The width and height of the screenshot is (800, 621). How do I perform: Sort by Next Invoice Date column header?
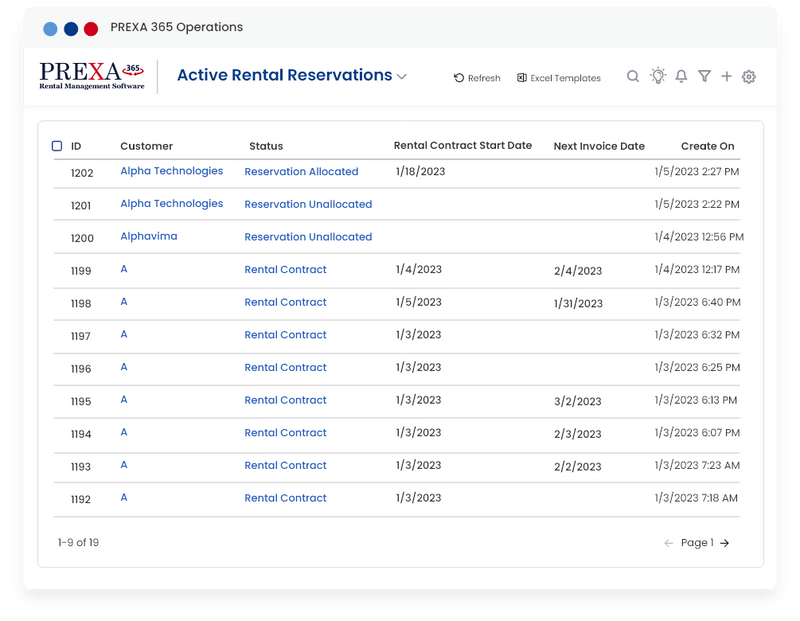coord(599,146)
